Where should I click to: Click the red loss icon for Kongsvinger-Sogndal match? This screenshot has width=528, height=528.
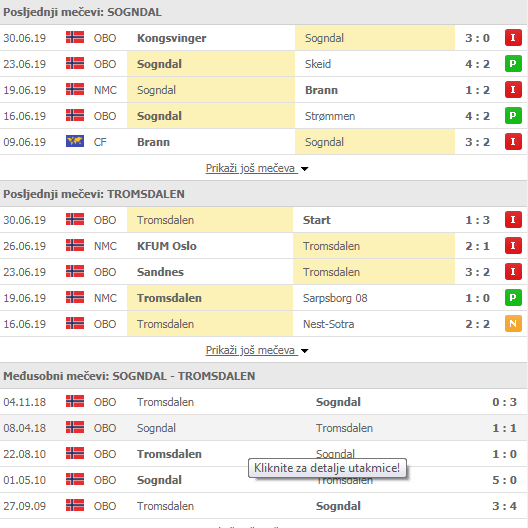513,38
